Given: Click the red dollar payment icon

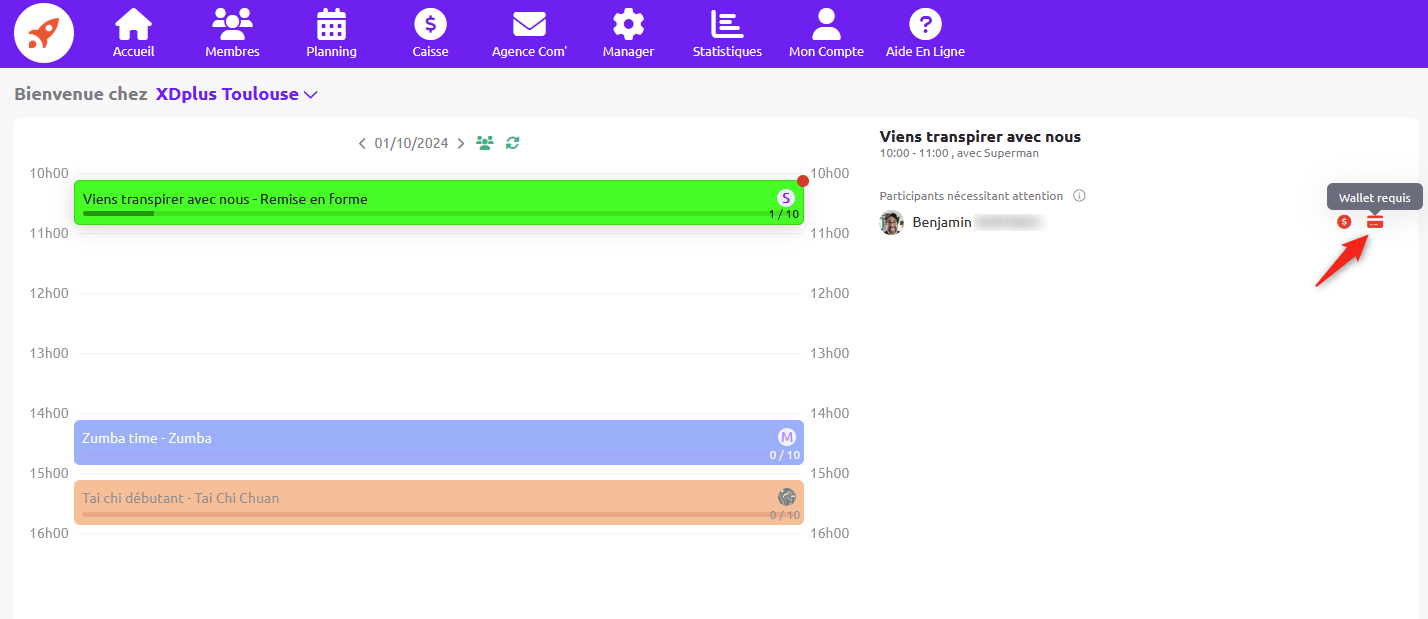Looking at the screenshot, I should (1344, 222).
